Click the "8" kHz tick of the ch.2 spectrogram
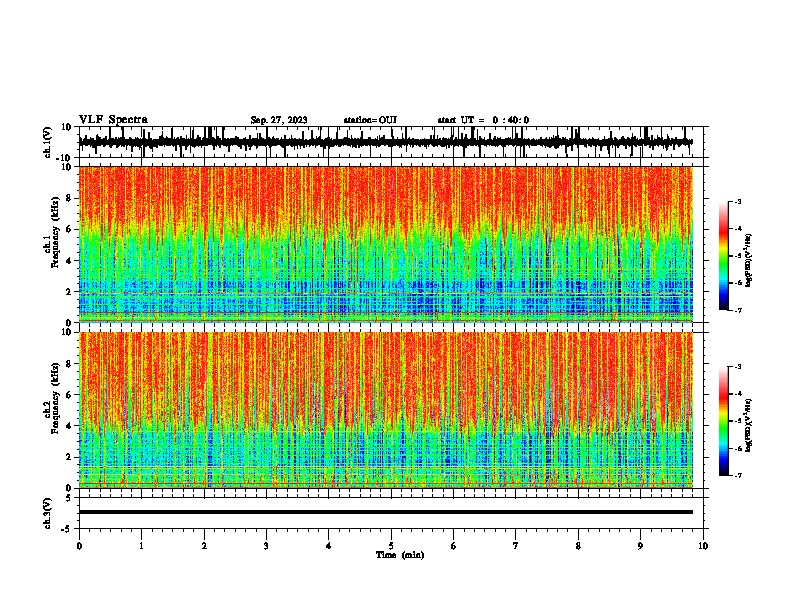 [70, 364]
